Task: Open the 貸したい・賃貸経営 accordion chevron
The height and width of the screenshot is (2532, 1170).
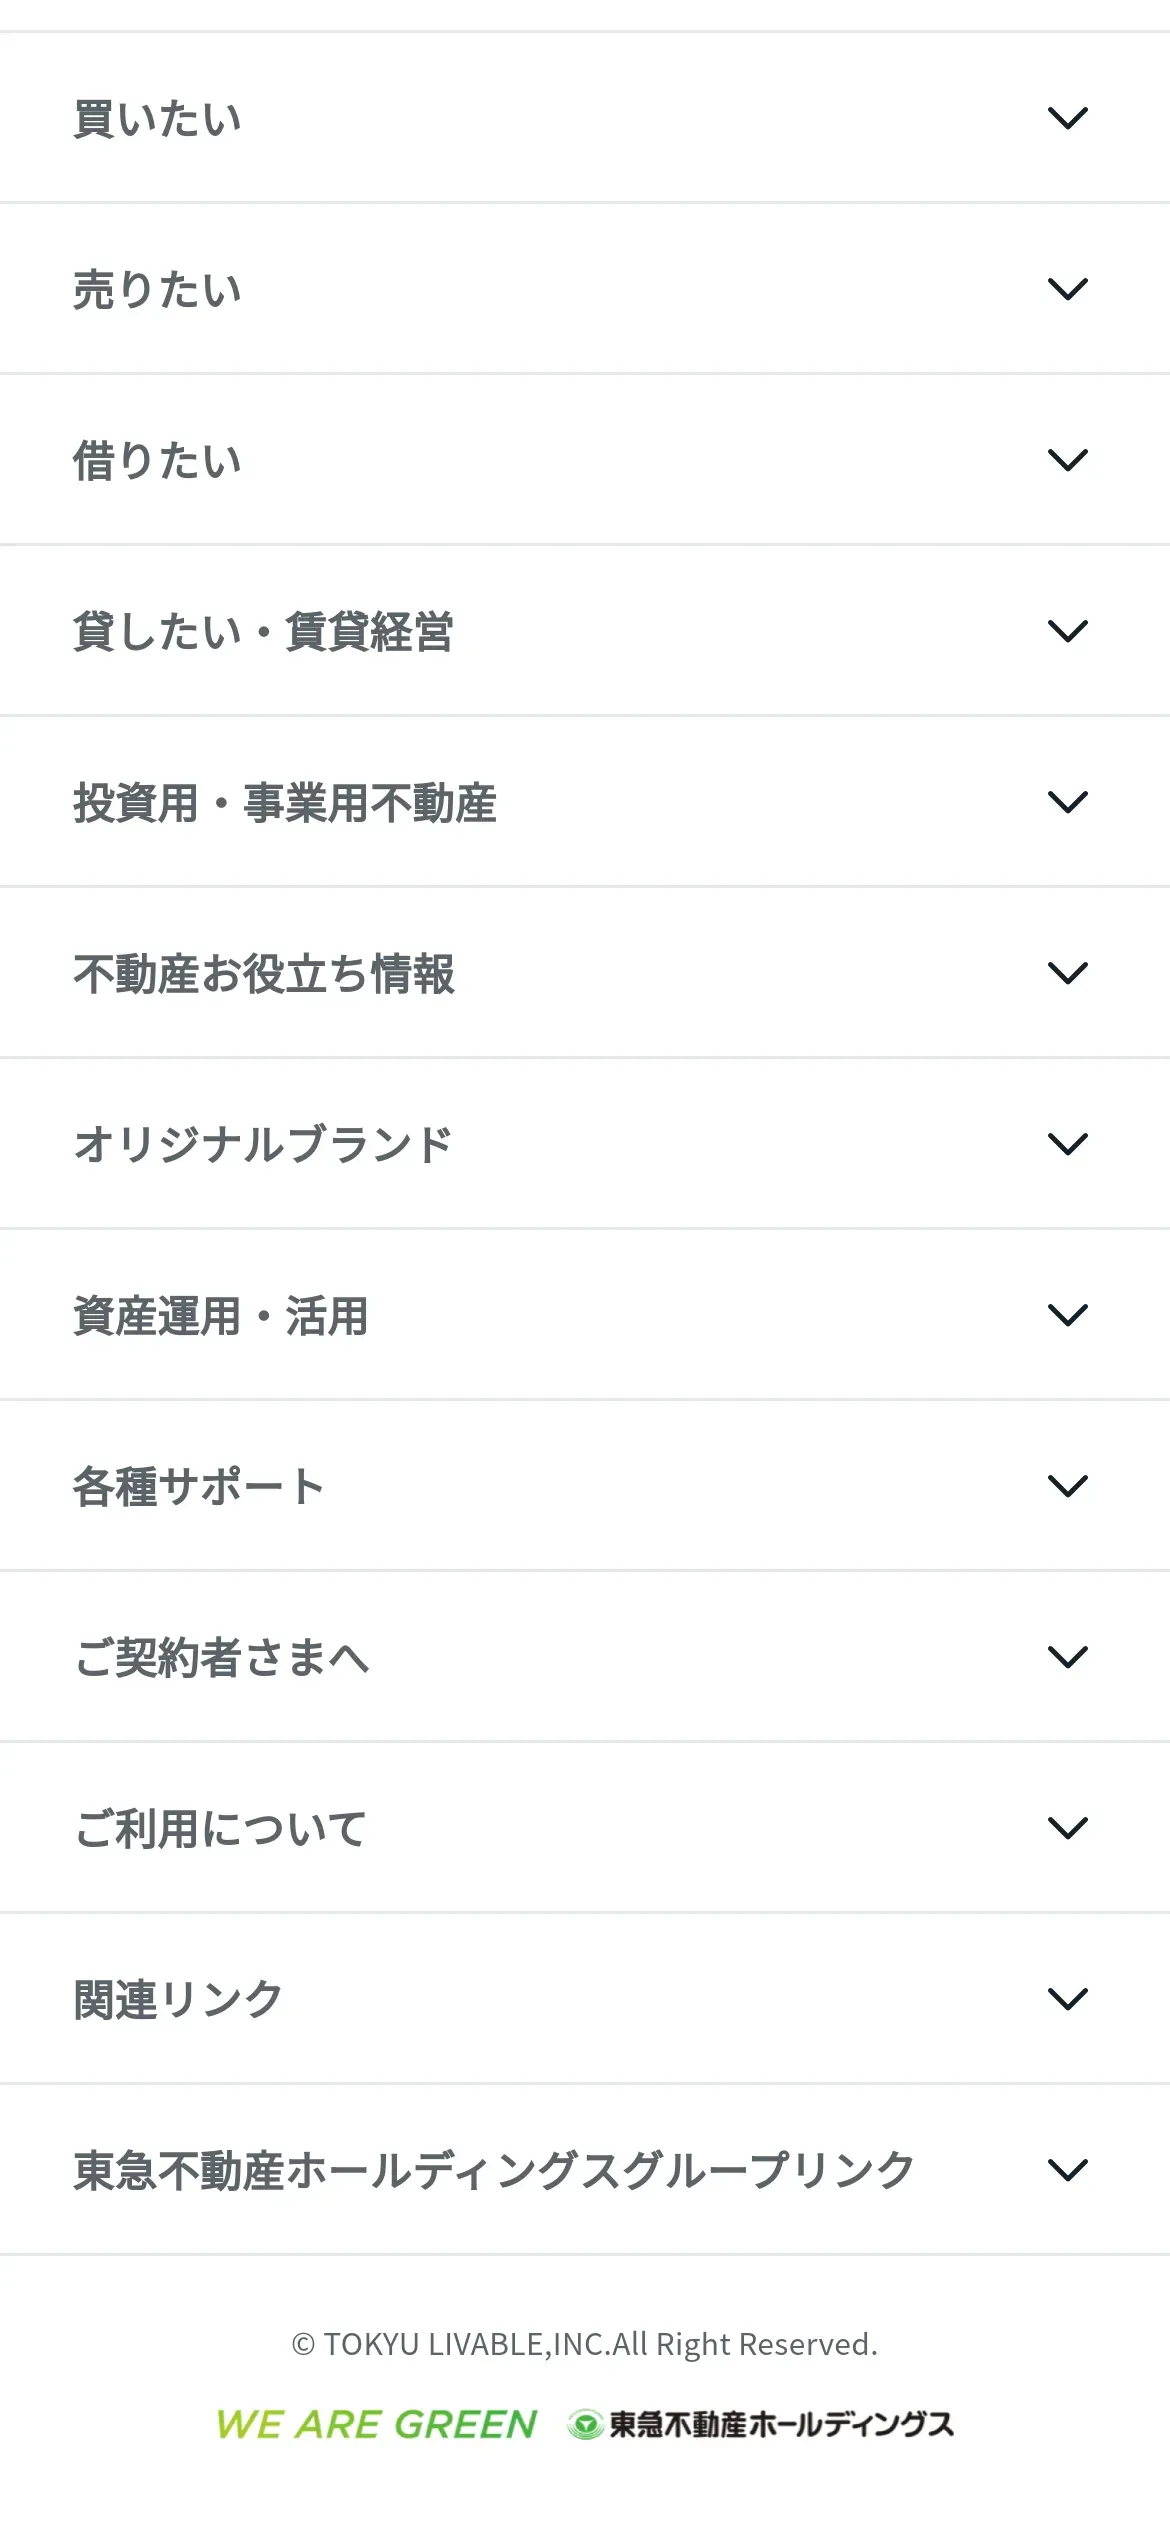Action: click(1067, 631)
